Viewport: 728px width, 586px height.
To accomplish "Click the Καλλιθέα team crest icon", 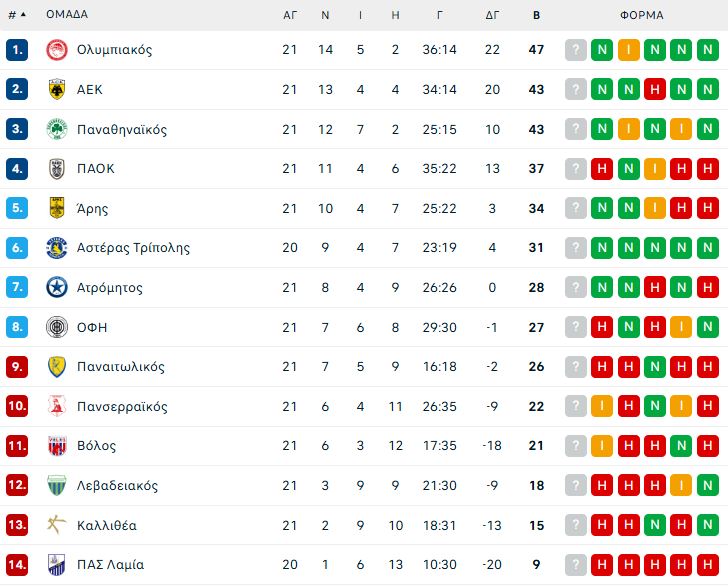I will pos(56,525).
